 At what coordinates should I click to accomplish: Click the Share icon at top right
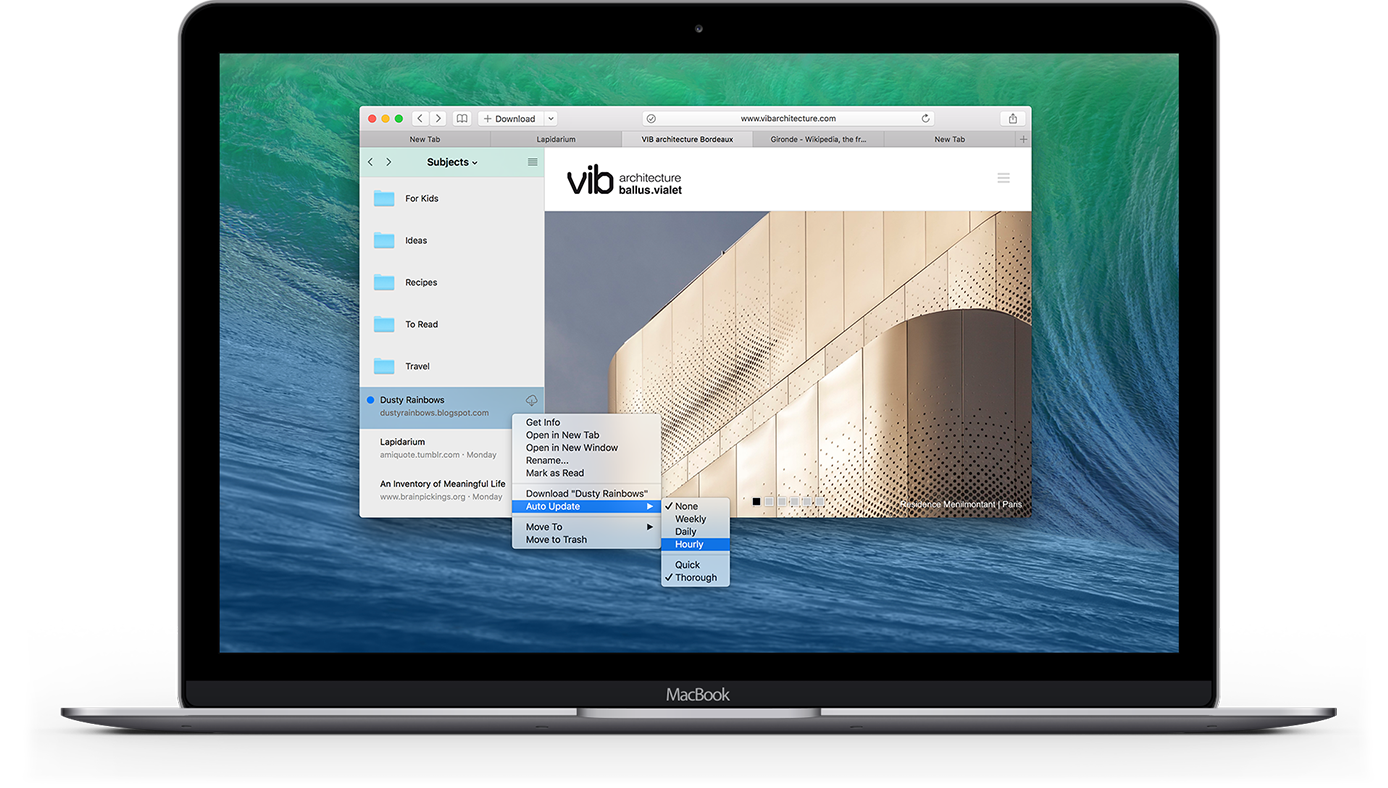click(x=1011, y=117)
